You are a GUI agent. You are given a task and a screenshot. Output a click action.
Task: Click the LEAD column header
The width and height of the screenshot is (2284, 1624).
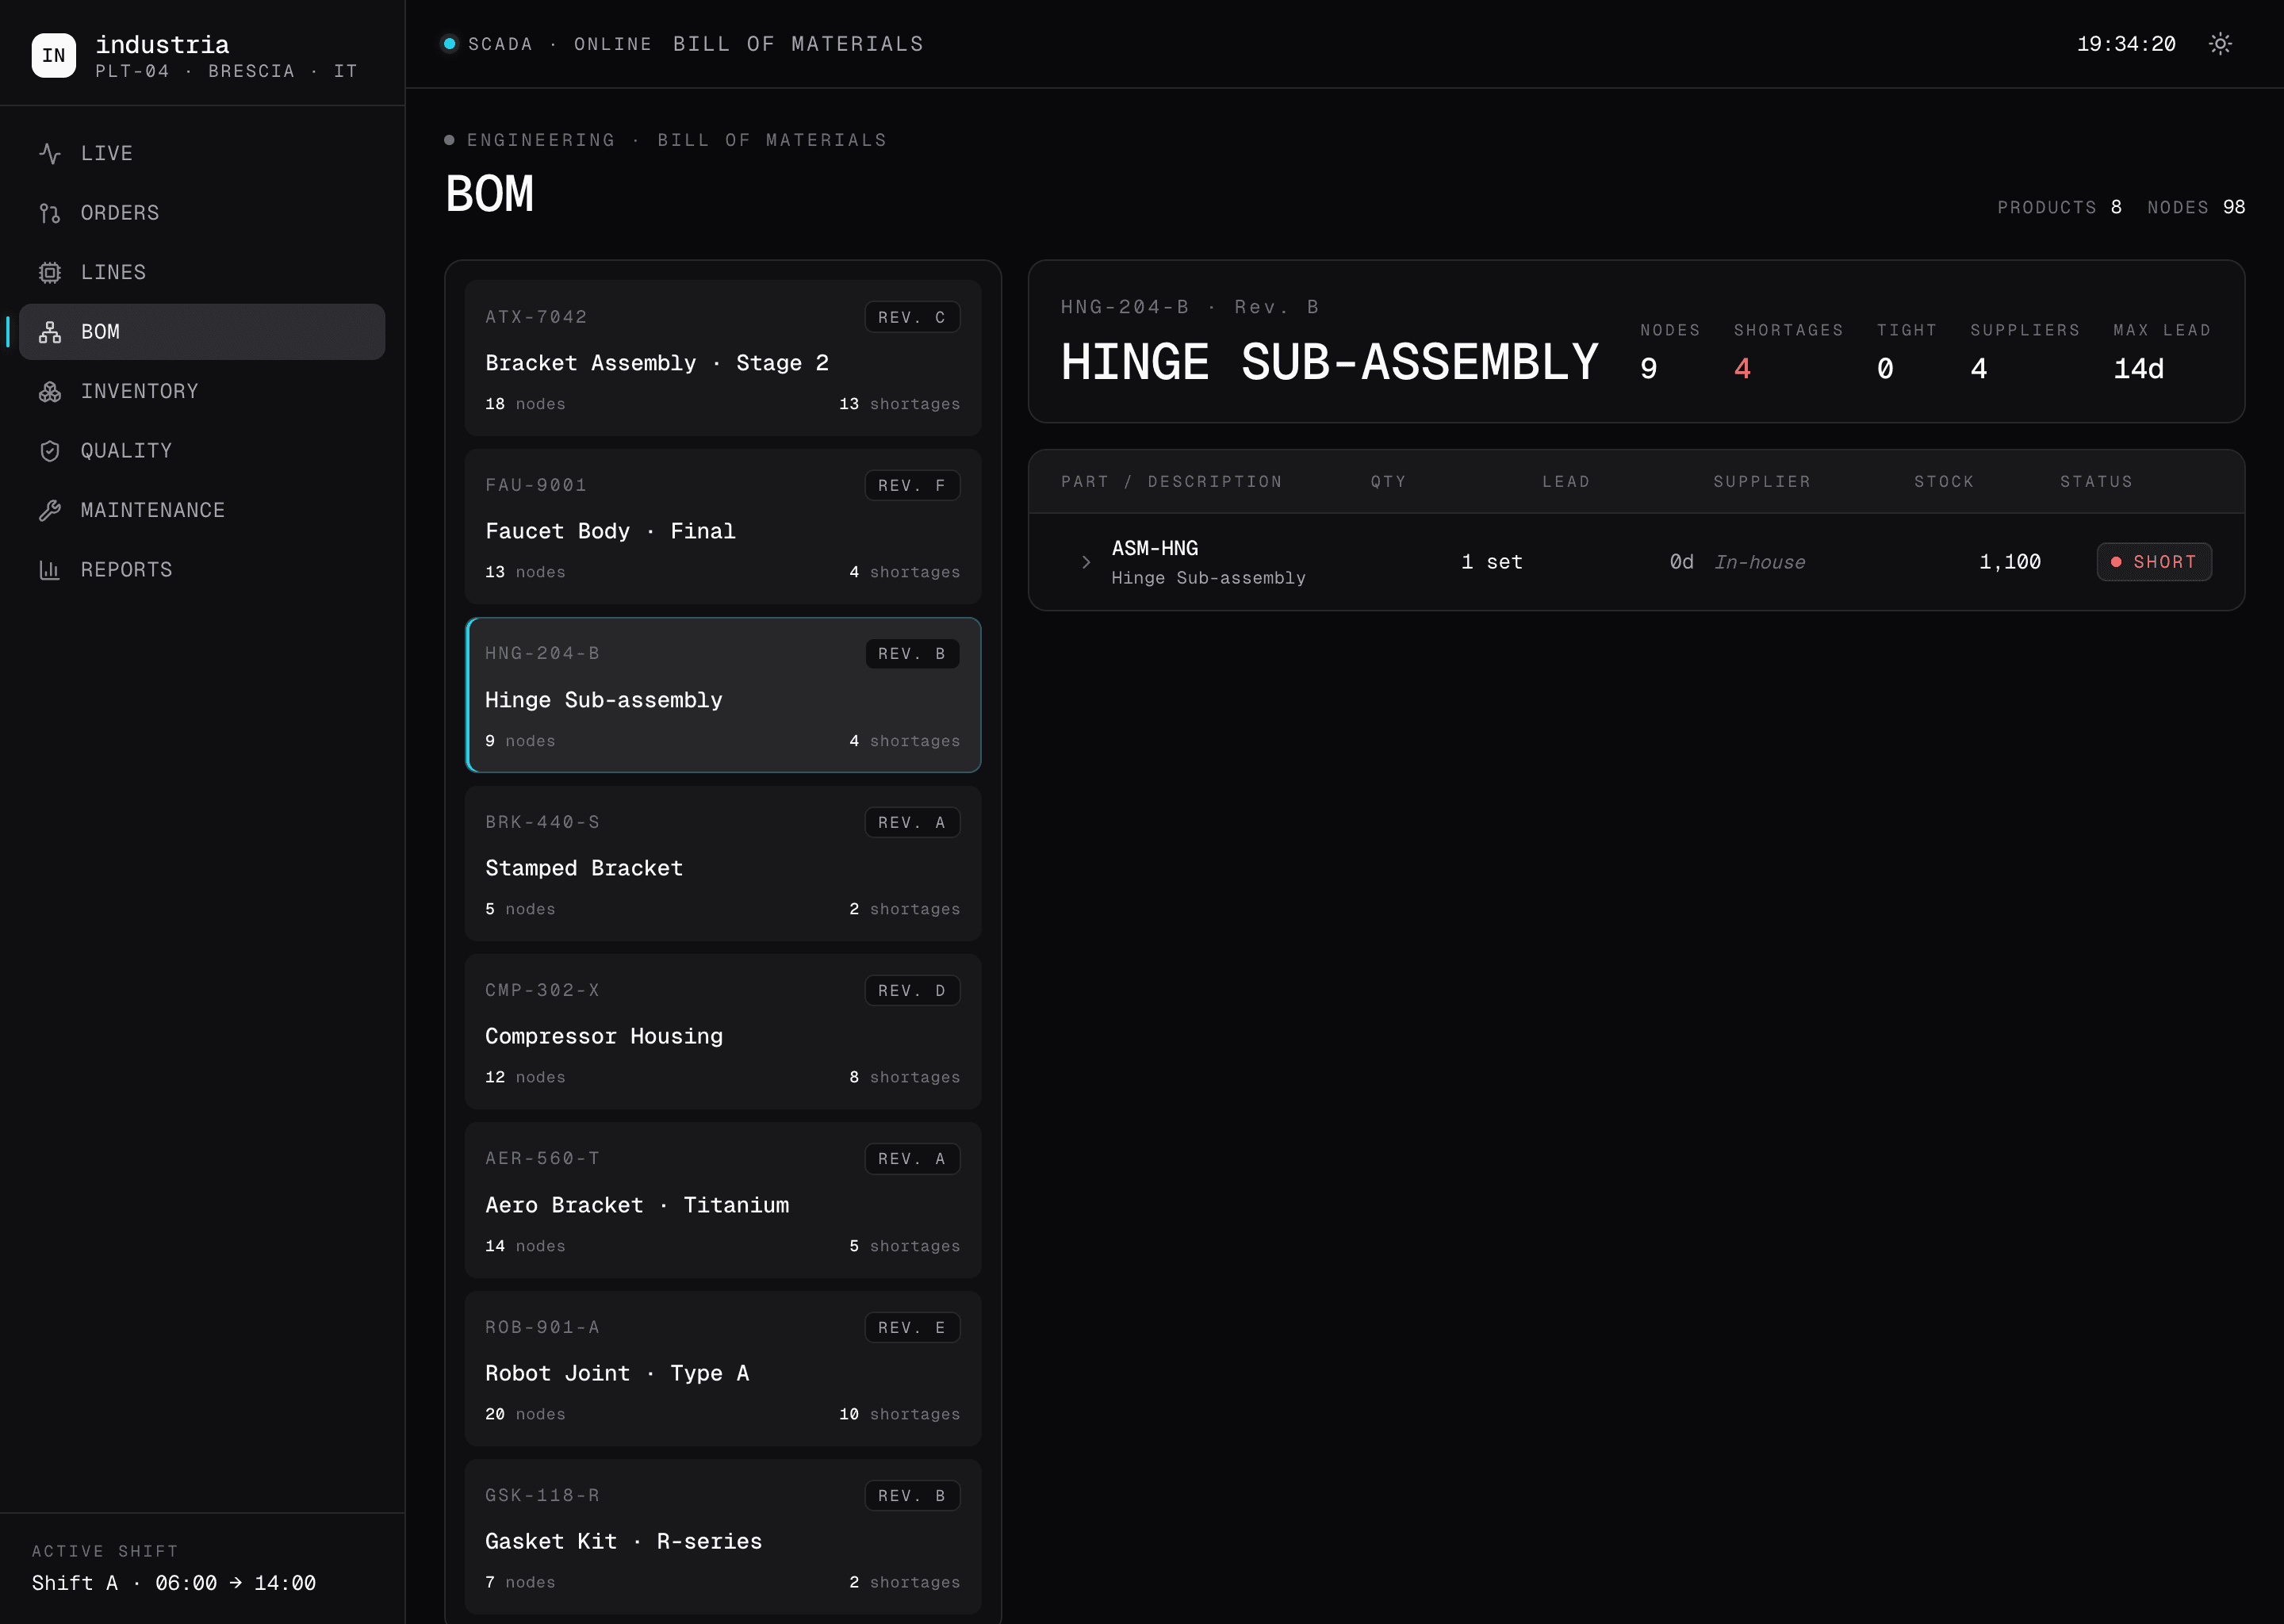[x=1566, y=482]
